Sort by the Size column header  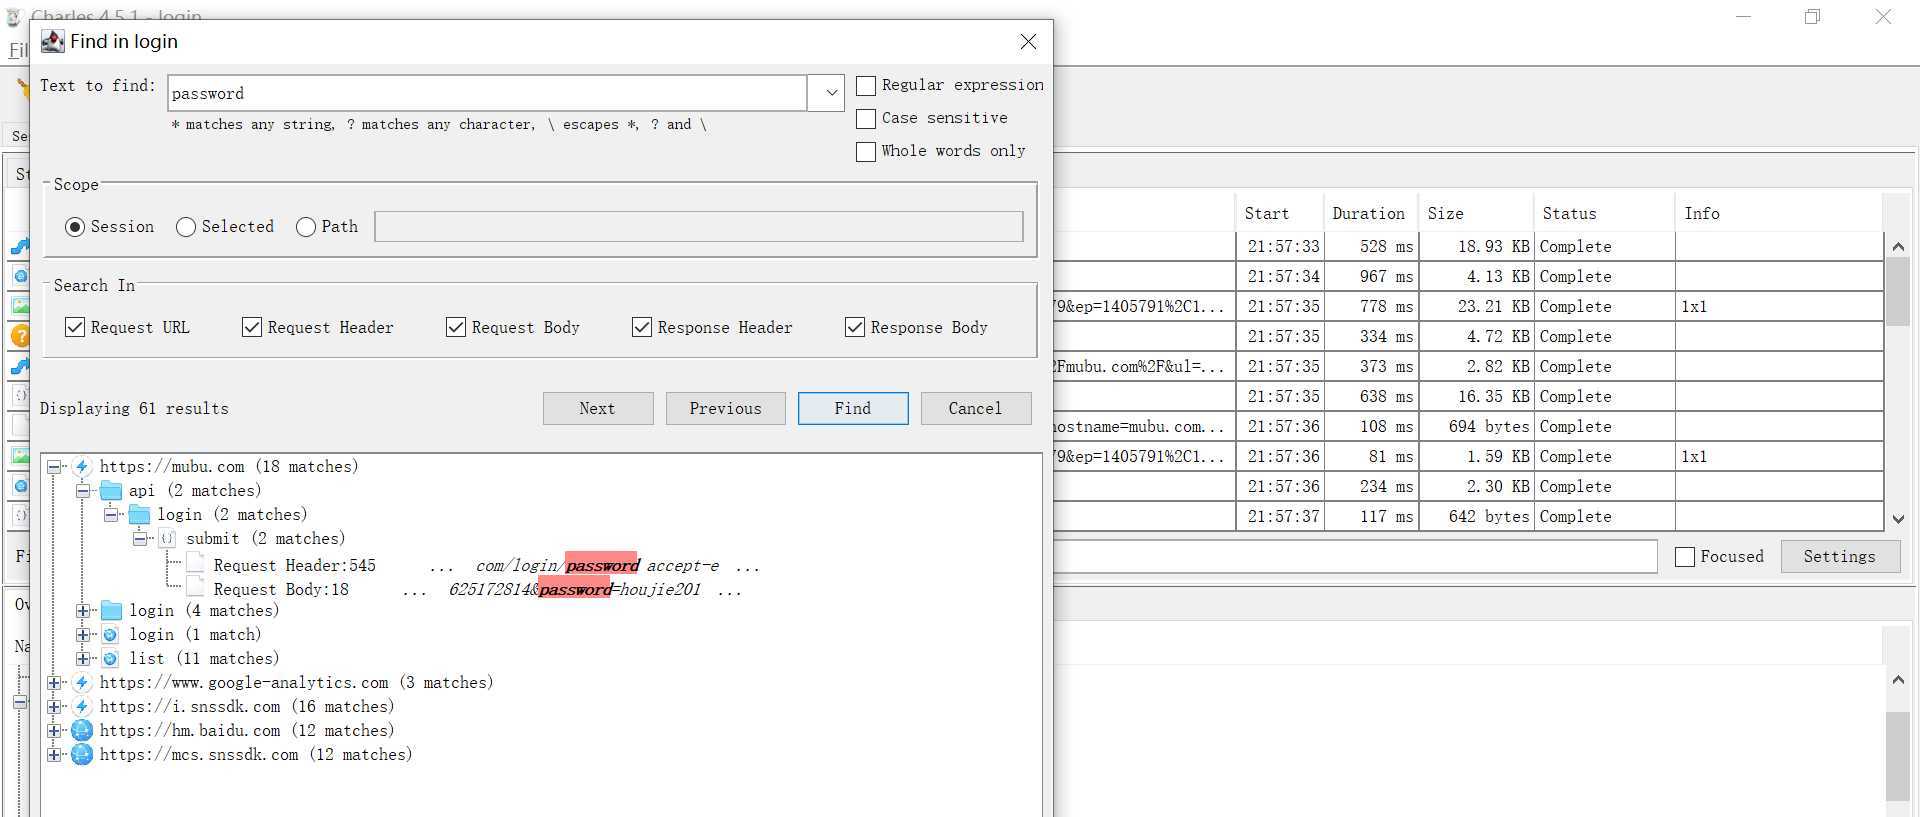click(x=1476, y=213)
